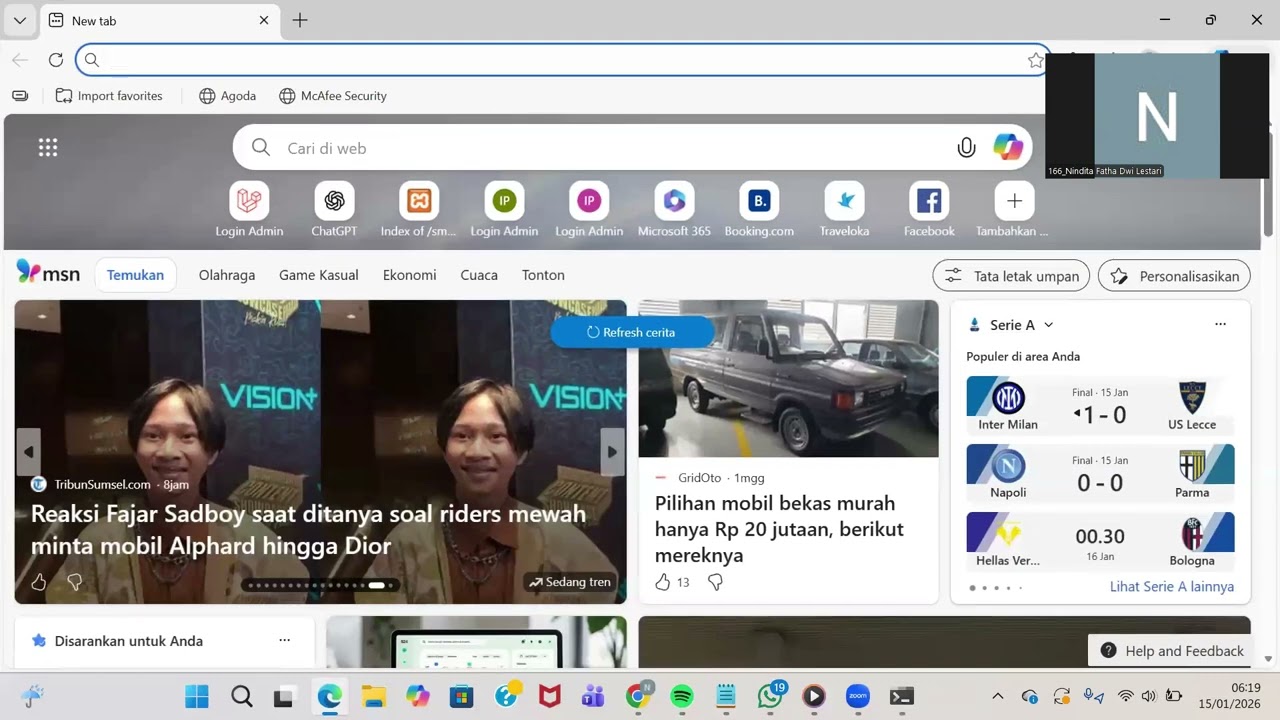
Task: Click the browser back arrow
Action: [x=20, y=60]
